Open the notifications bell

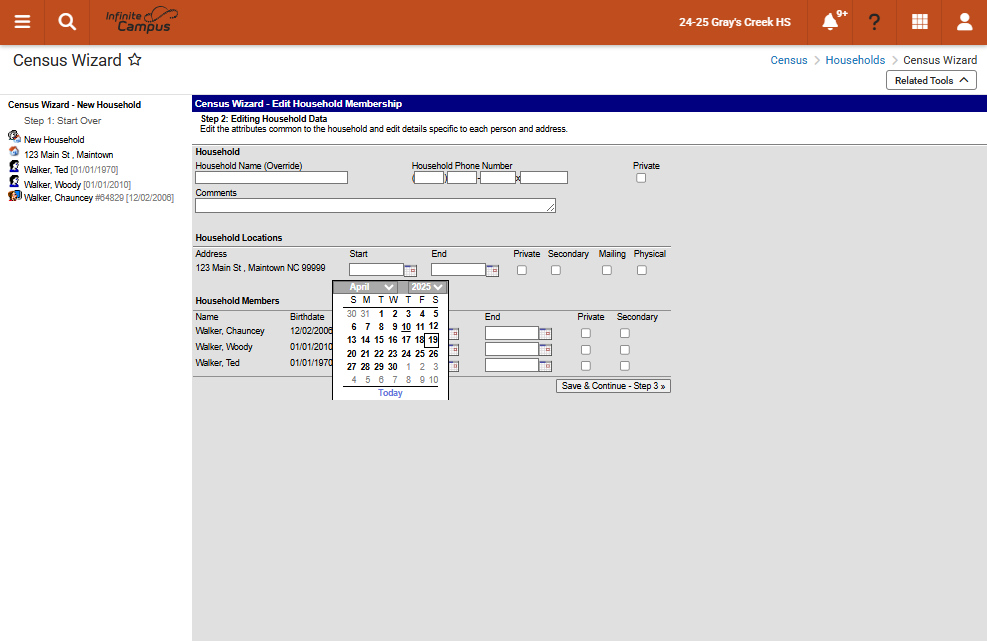[x=831, y=22]
